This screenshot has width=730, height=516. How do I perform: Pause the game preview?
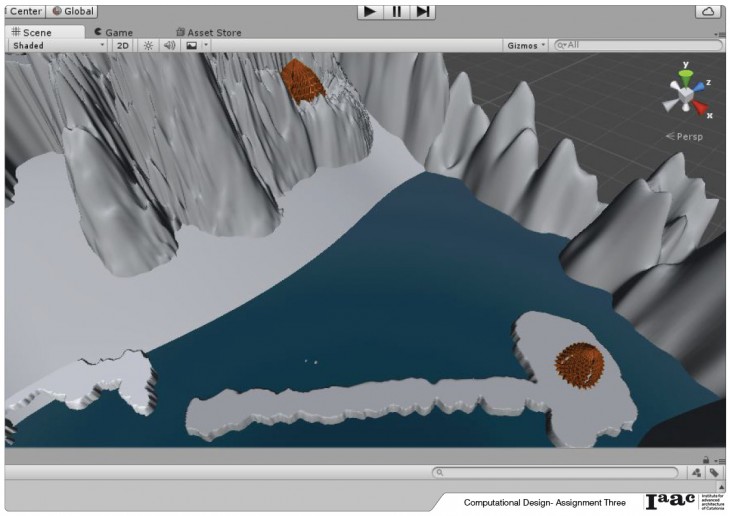(x=397, y=11)
